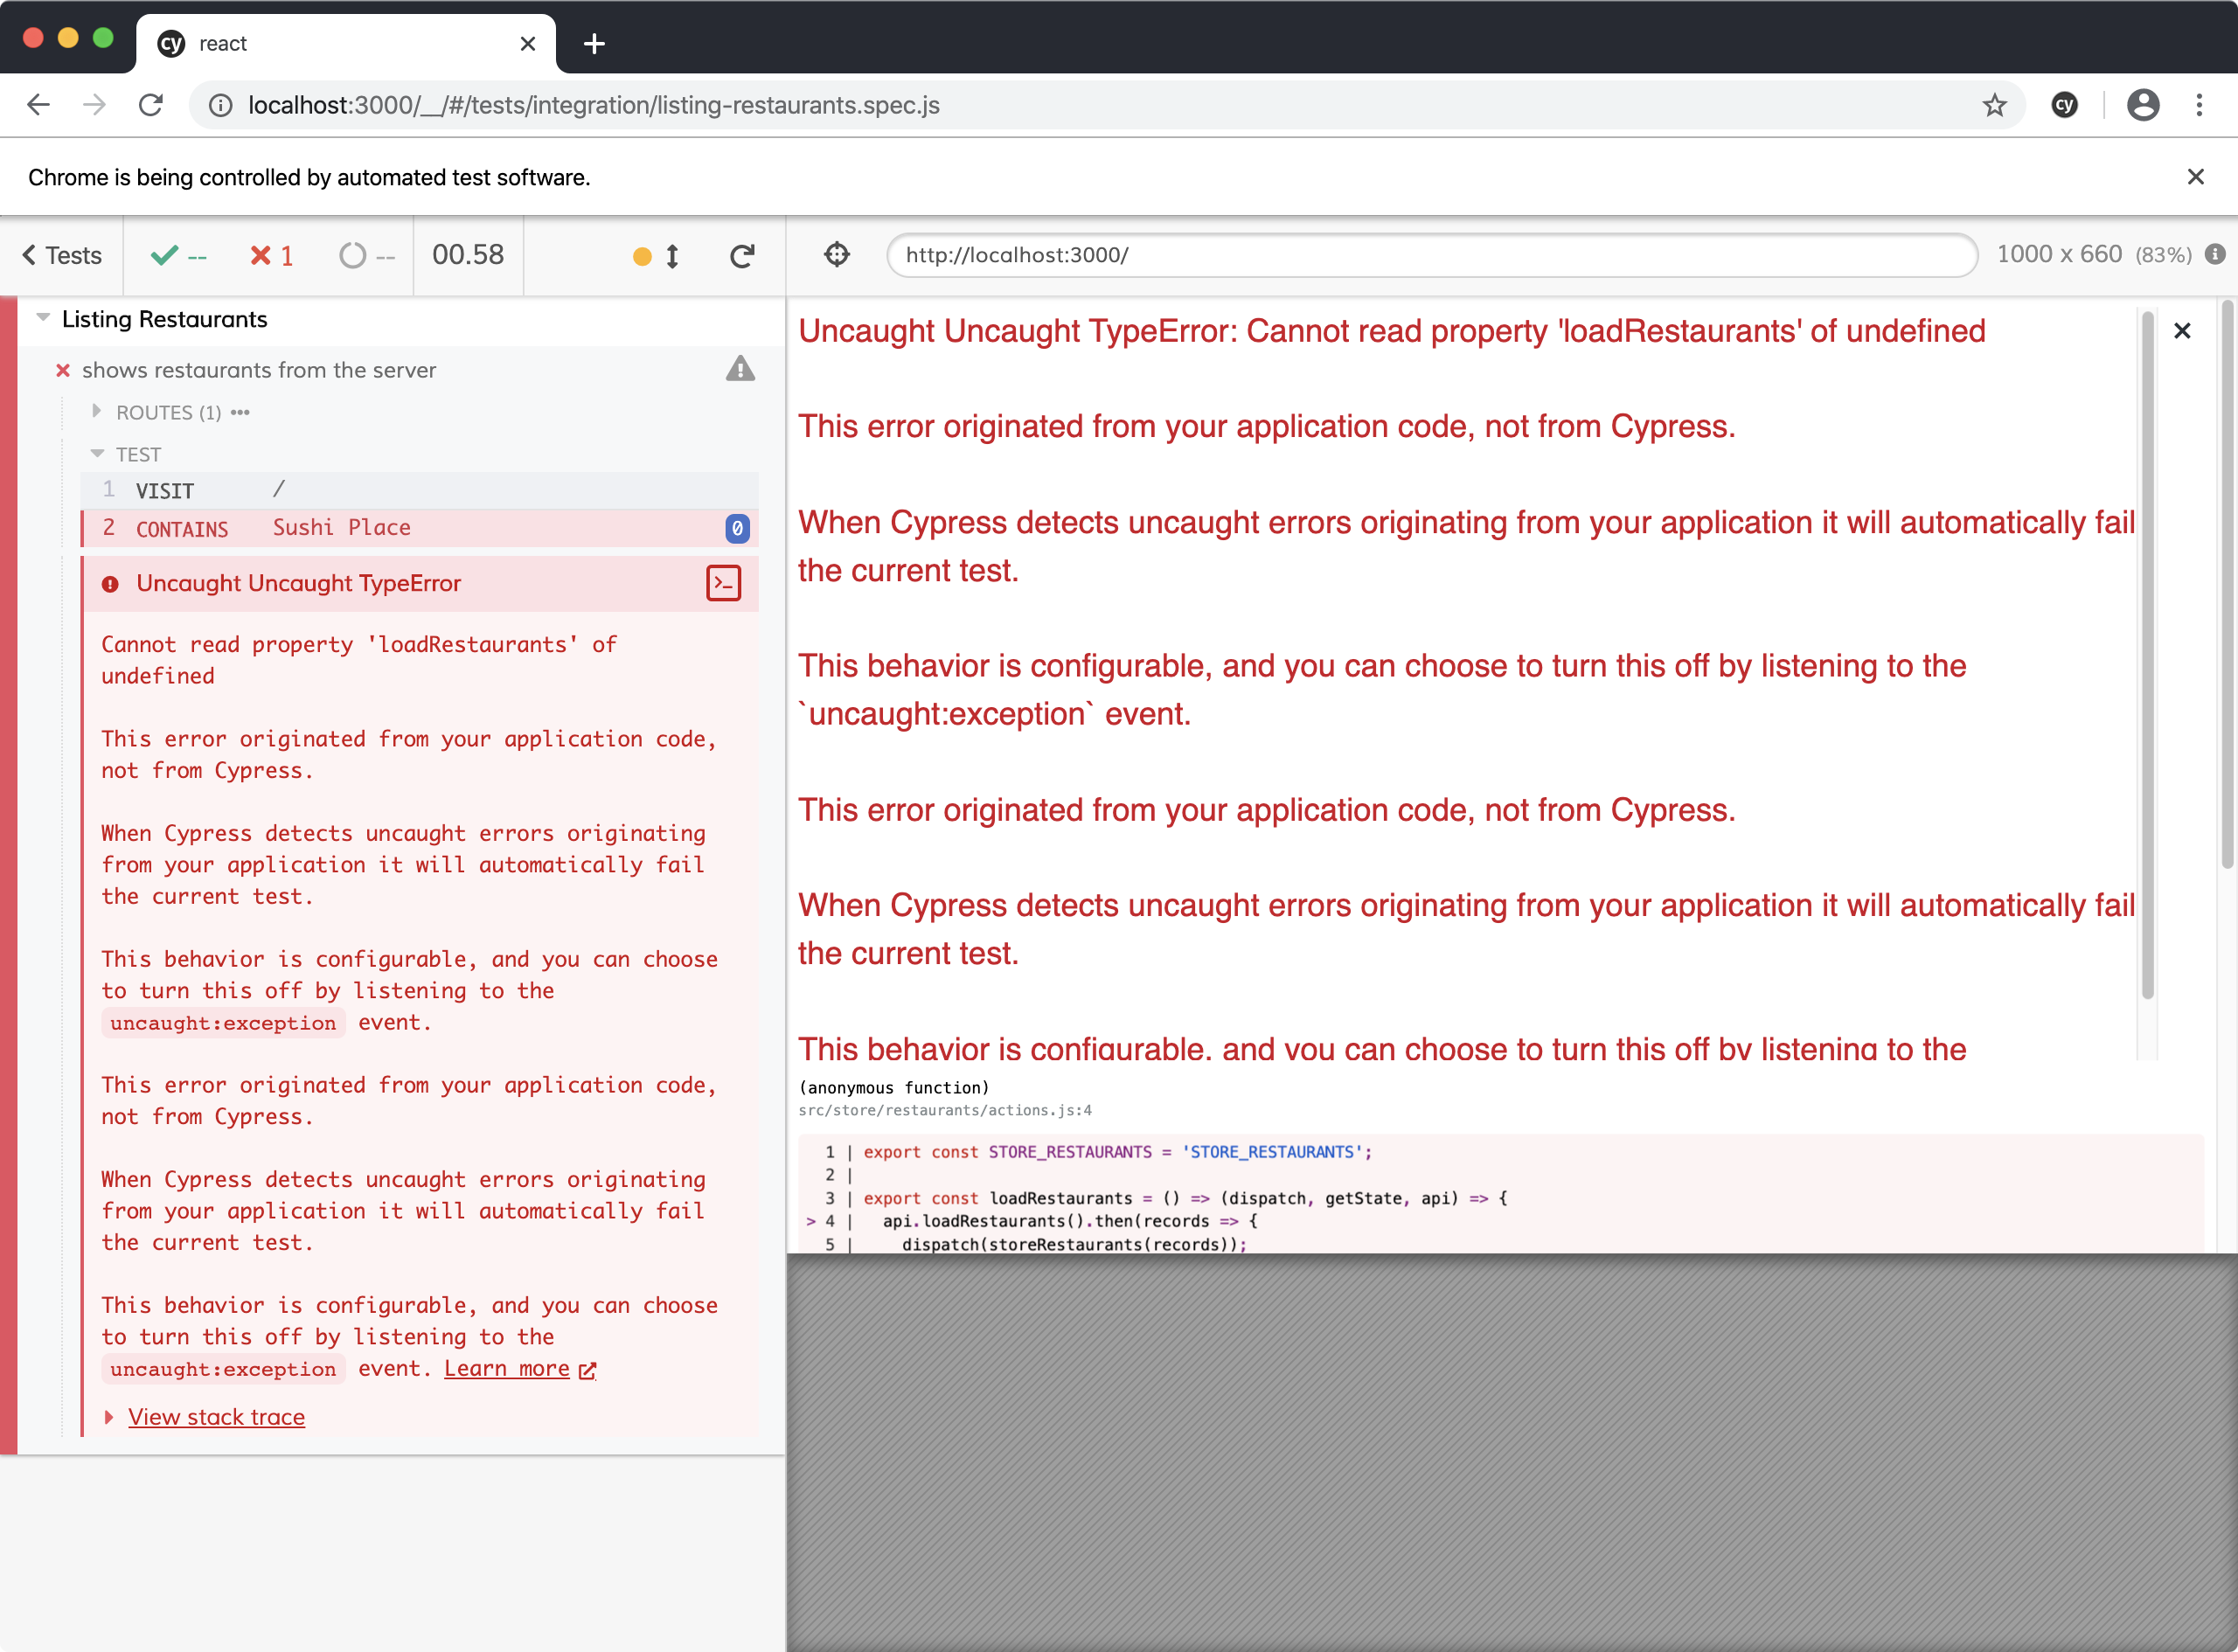Collapse the TEST commands section
Viewport: 2238px width, 1652px height.
click(x=127, y=454)
